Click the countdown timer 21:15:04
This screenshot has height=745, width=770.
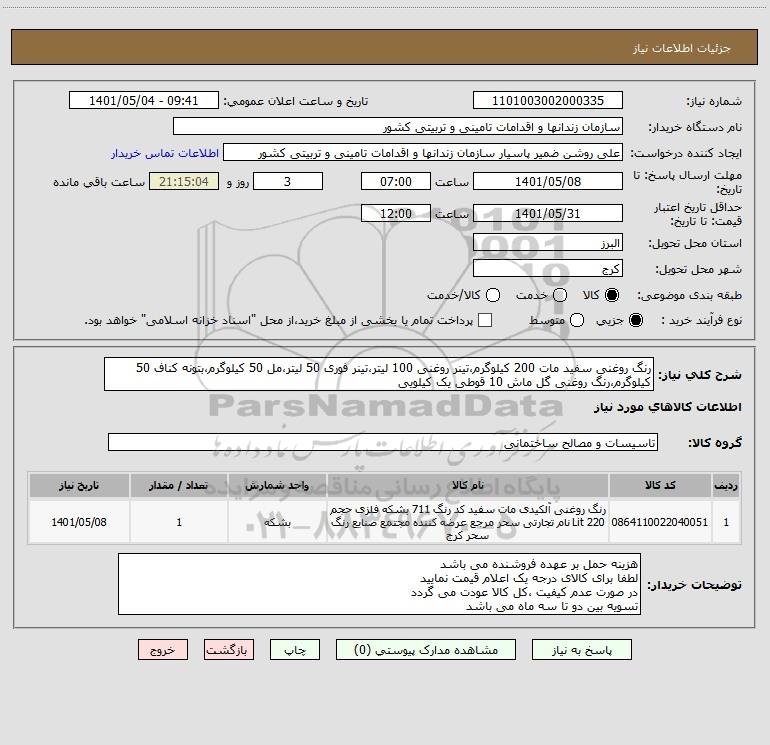pyautogui.click(x=184, y=181)
